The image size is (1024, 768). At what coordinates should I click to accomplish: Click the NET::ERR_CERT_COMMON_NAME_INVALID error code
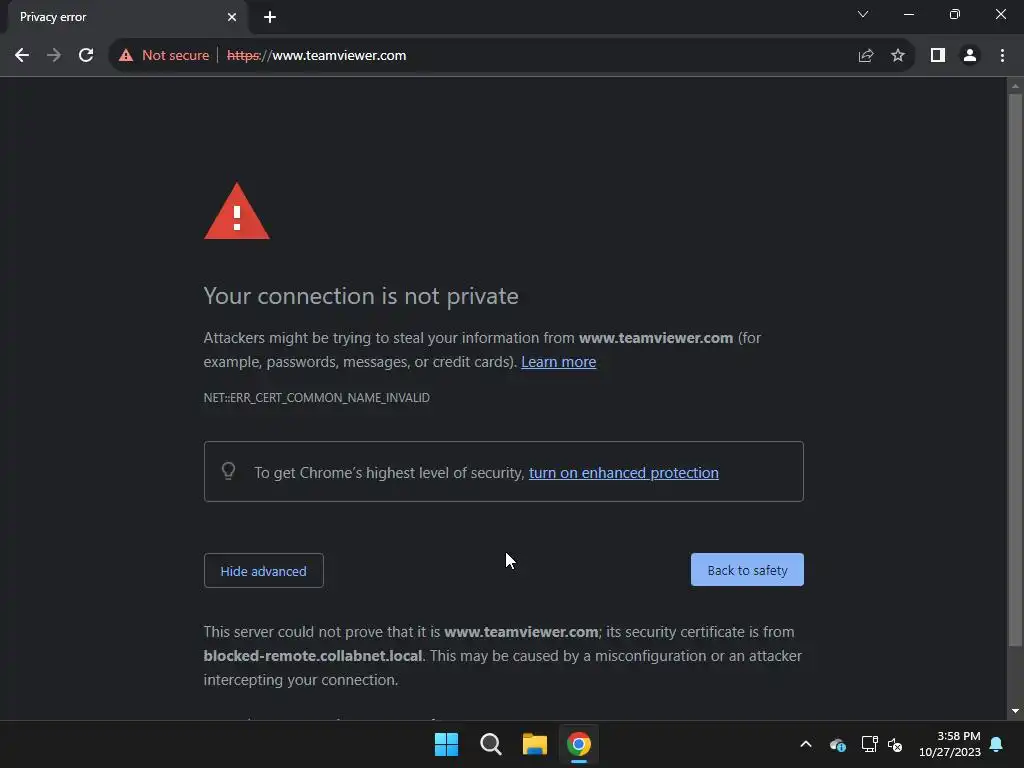(317, 398)
